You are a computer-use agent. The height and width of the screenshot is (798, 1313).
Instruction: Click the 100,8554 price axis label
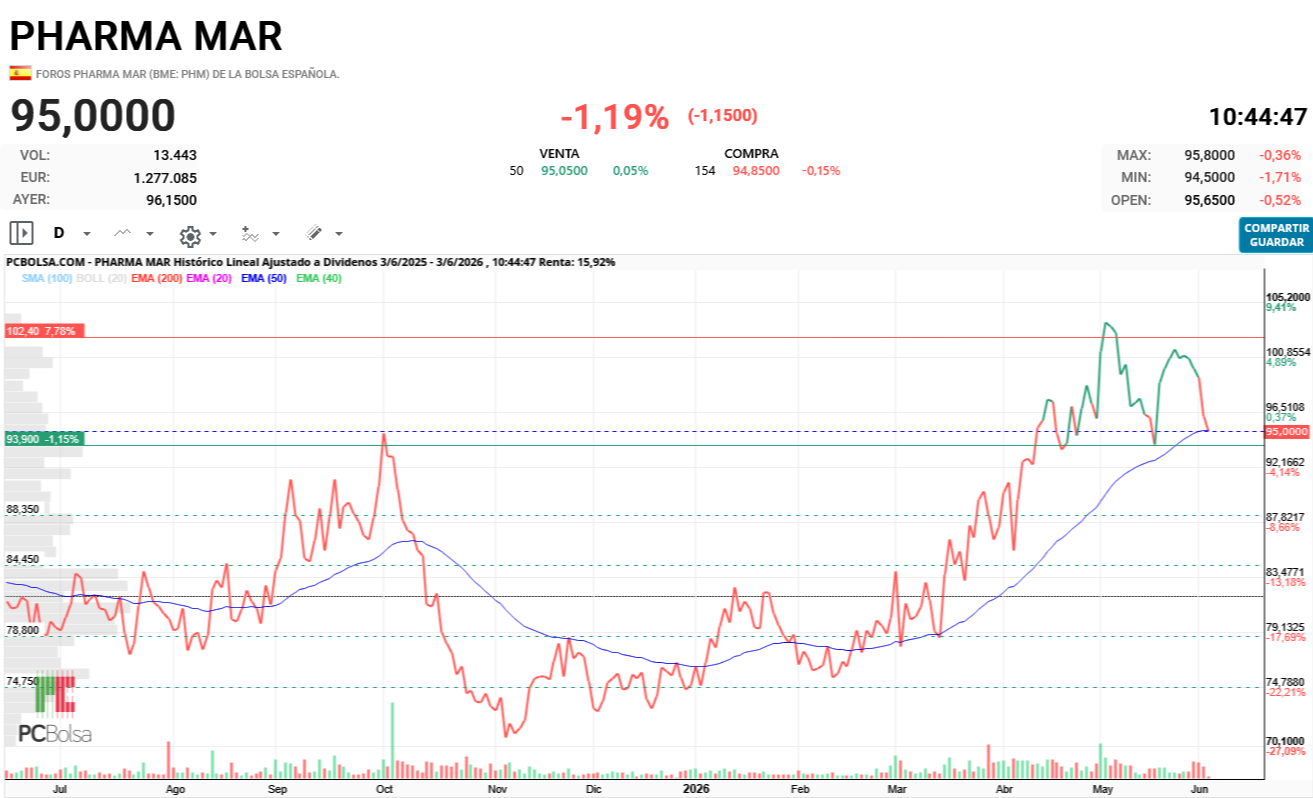click(x=1287, y=352)
